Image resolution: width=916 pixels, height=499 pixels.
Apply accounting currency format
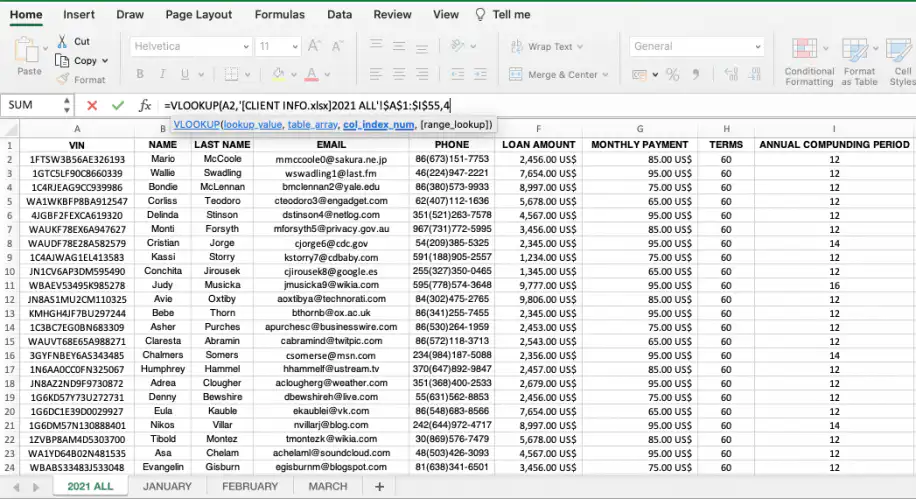[x=639, y=75]
